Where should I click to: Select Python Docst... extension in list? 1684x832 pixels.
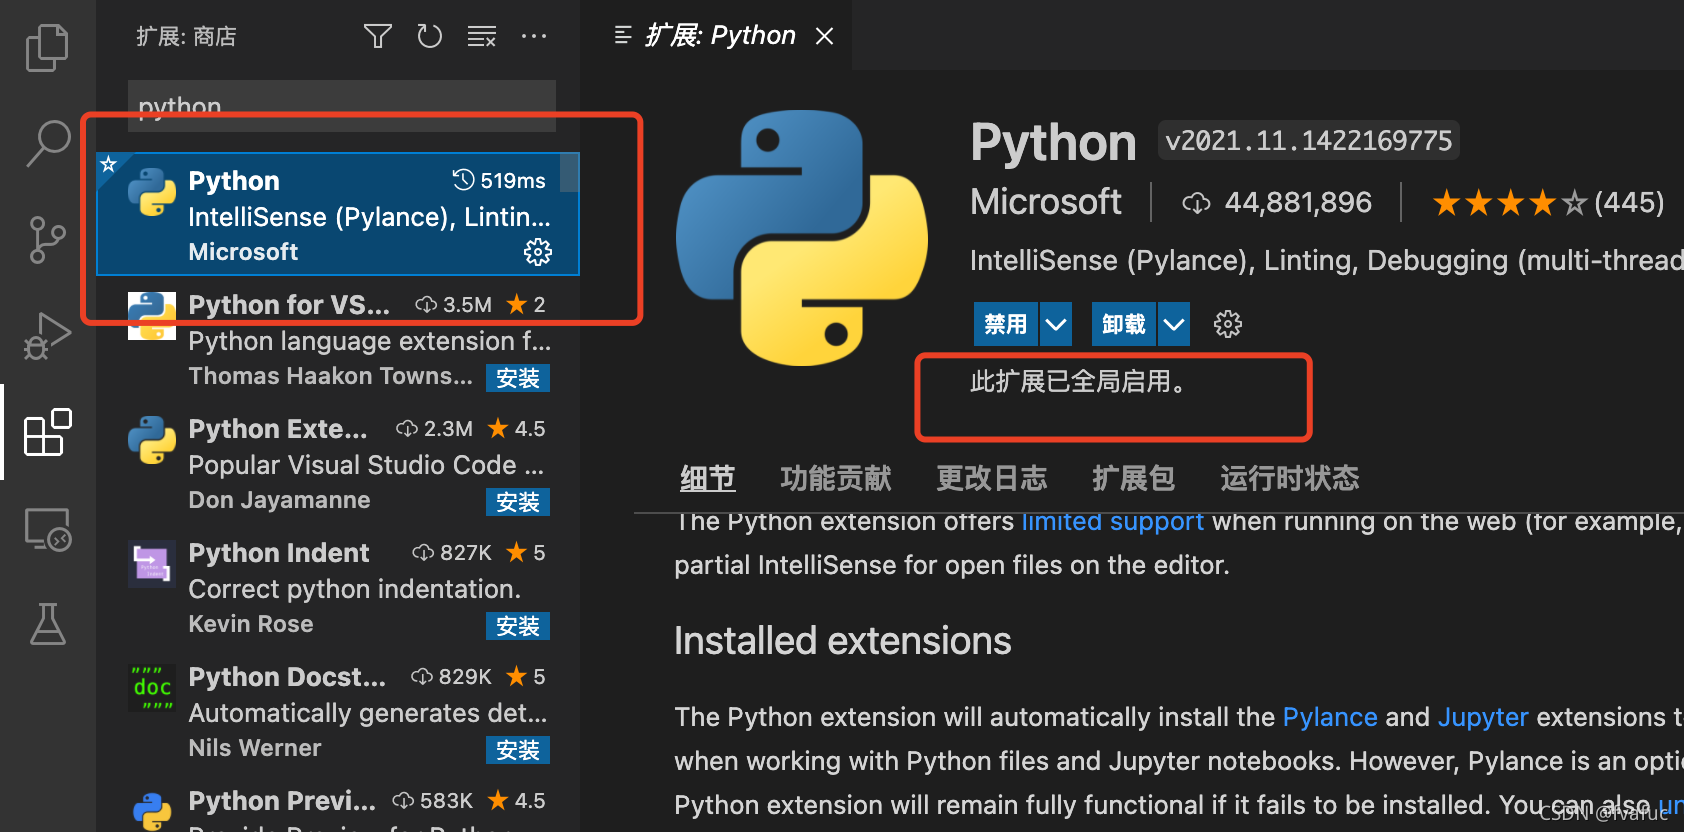(x=338, y=712)
